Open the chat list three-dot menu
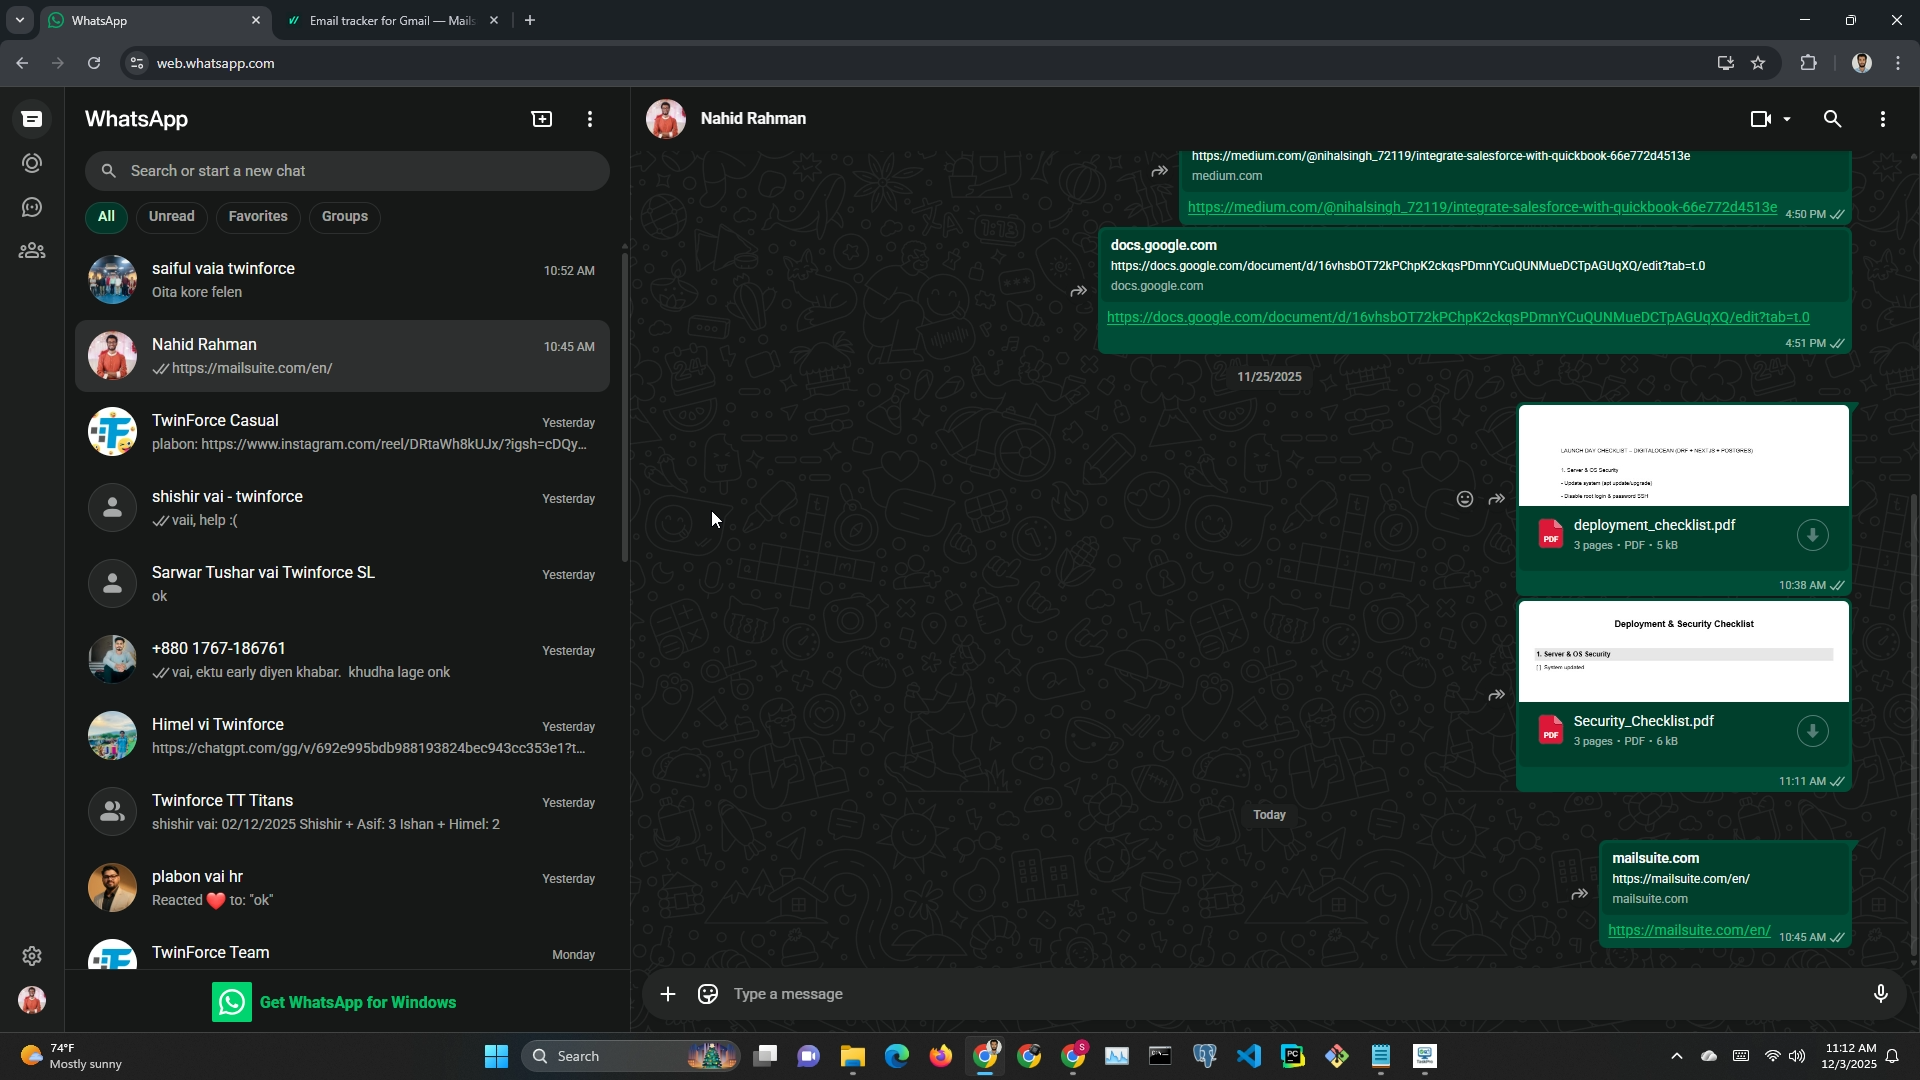1920x1080 pixels. tap(590, 119)
